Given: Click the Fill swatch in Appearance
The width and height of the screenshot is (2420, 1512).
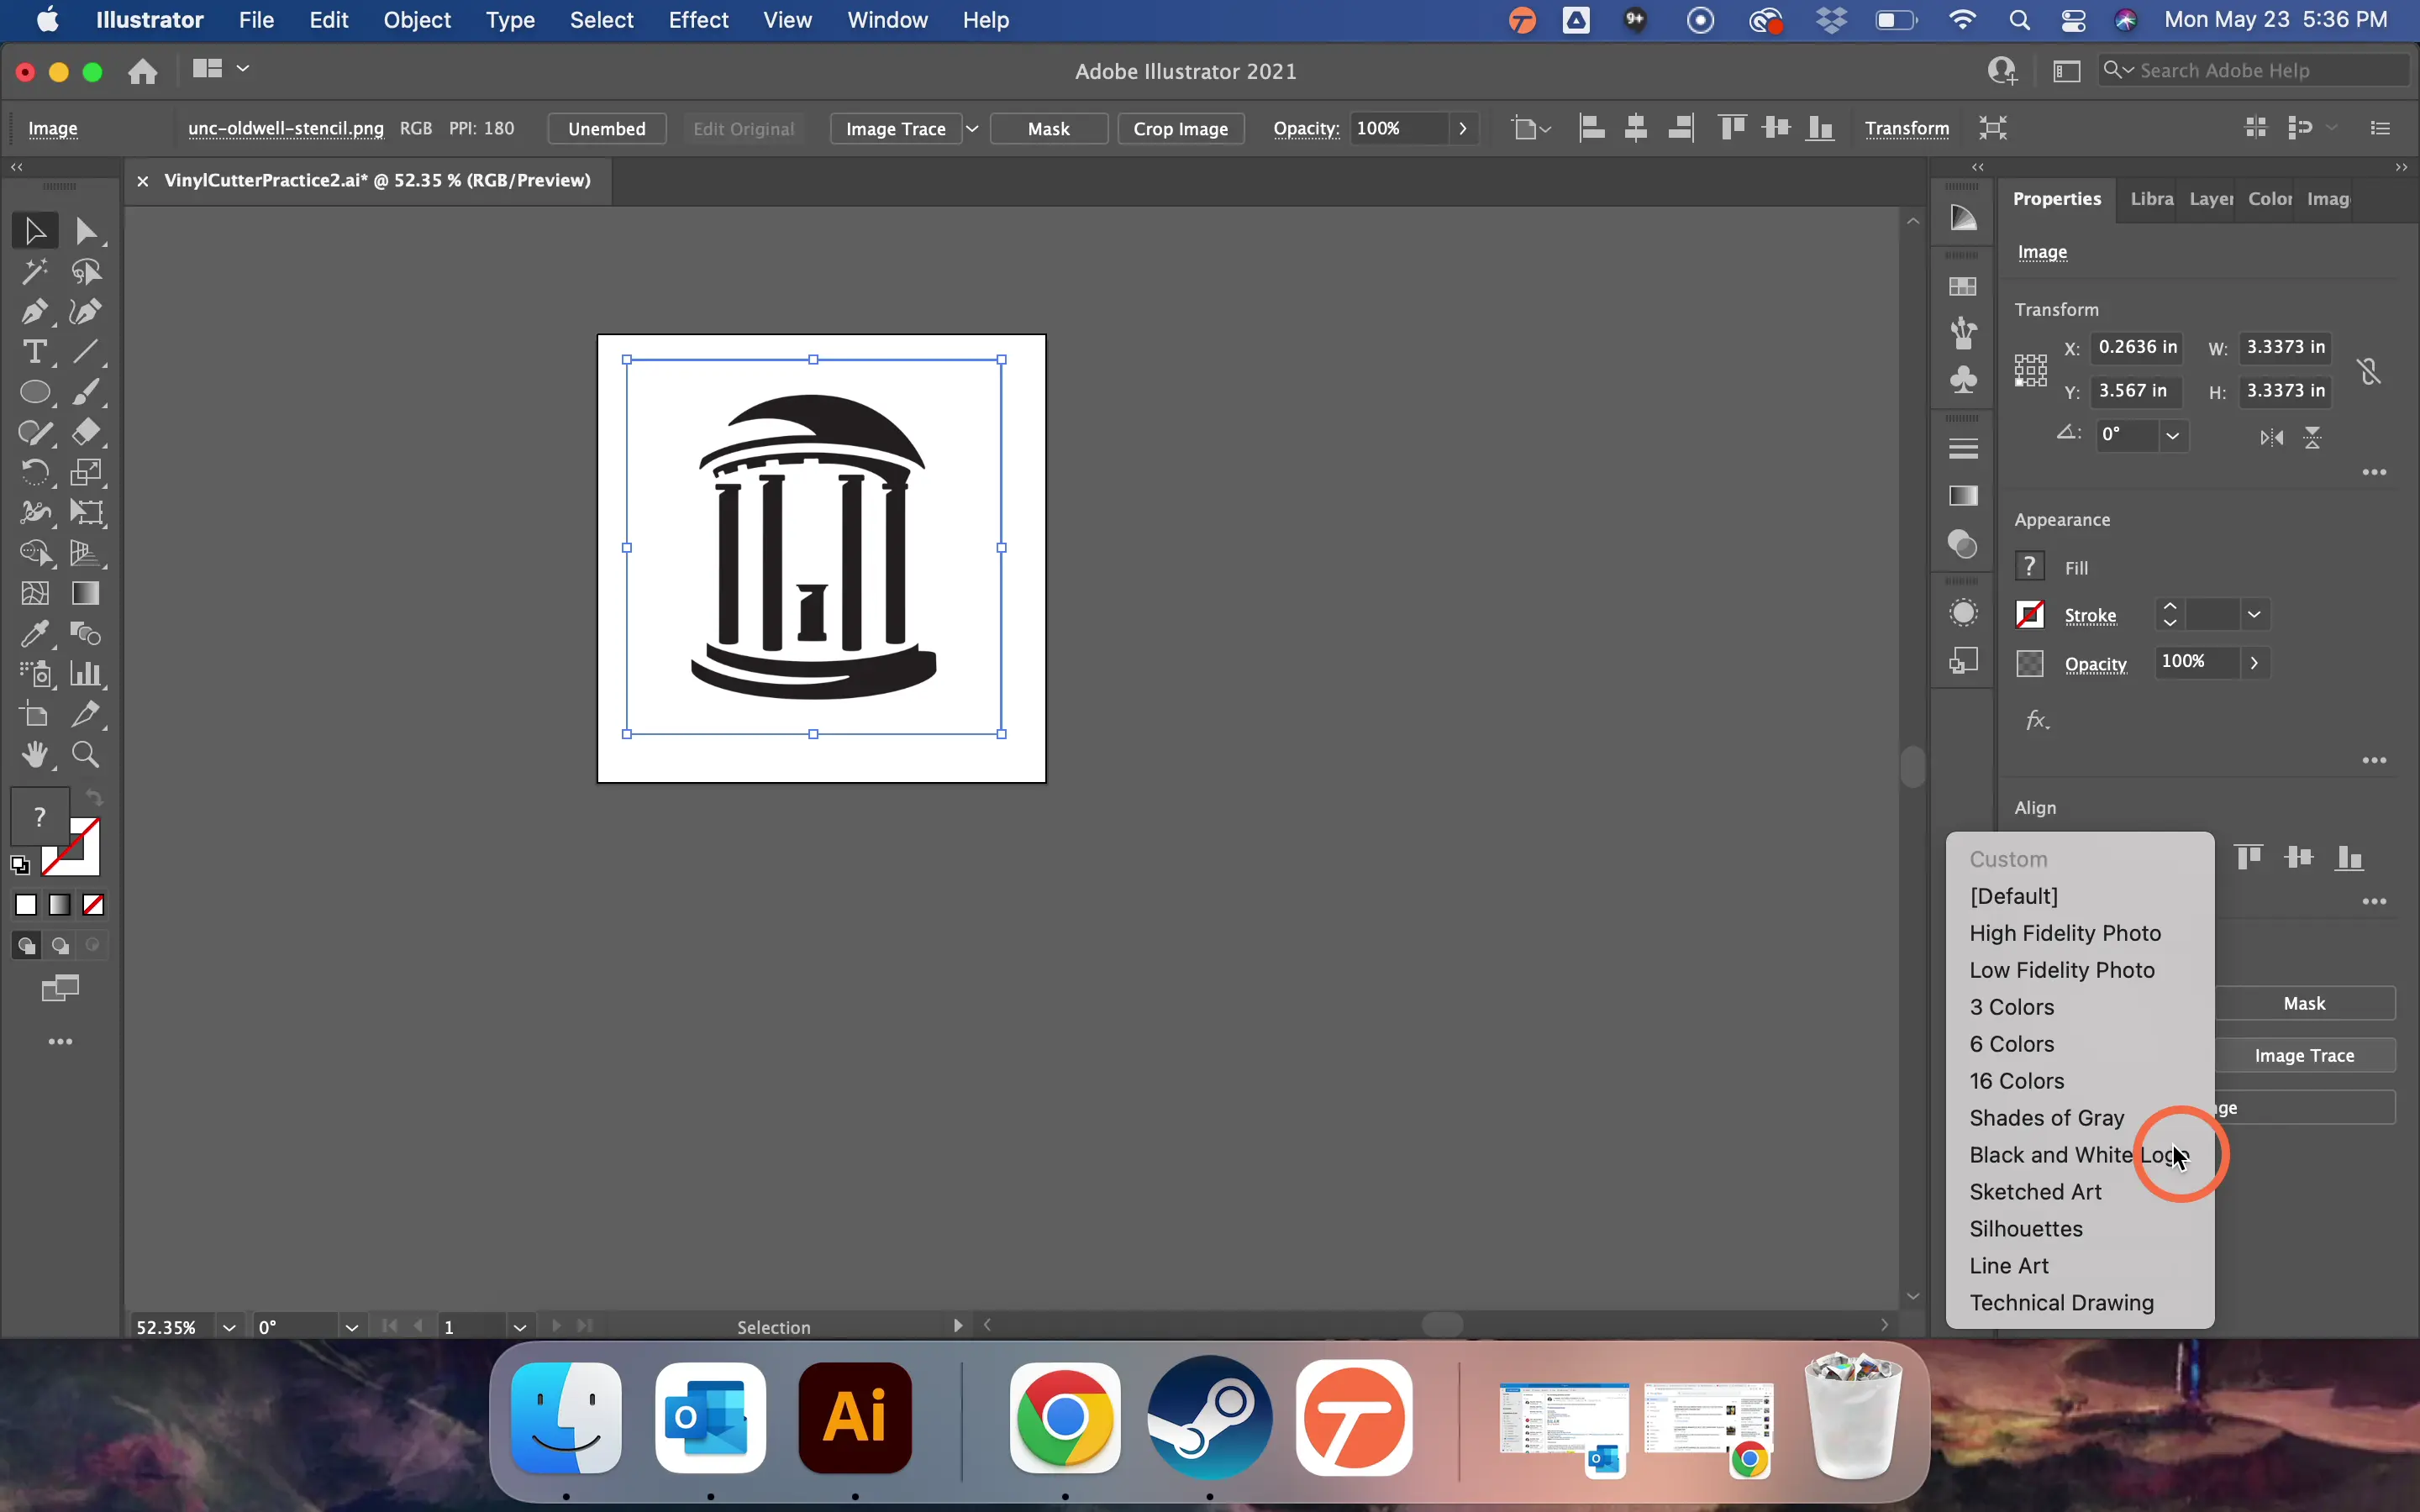Looking at the screenshot, I should [x=2030, y=567].
